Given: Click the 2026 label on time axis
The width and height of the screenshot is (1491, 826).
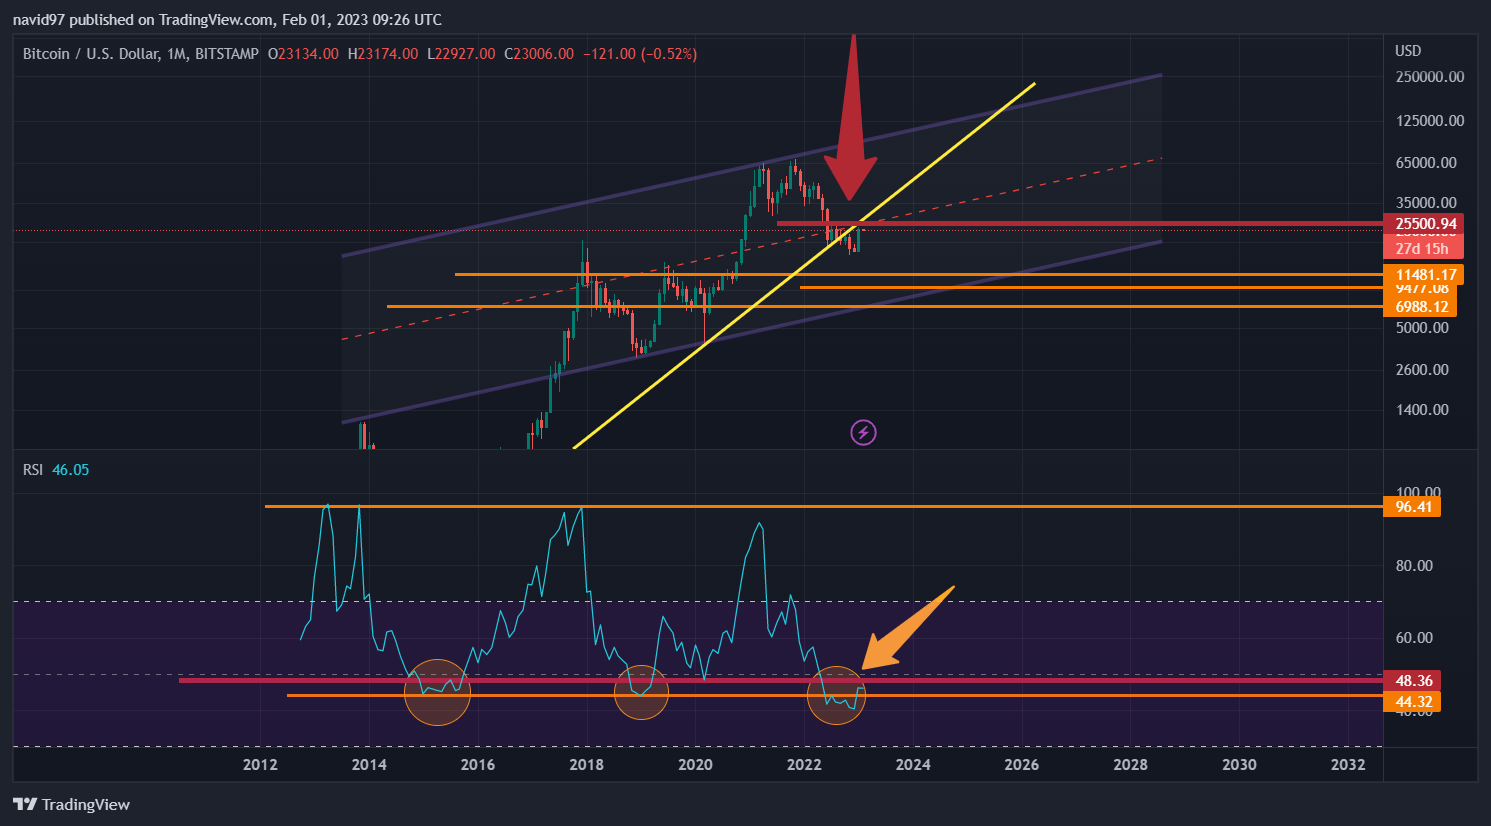Looking at the screenshot, I should pos(1021,765).
